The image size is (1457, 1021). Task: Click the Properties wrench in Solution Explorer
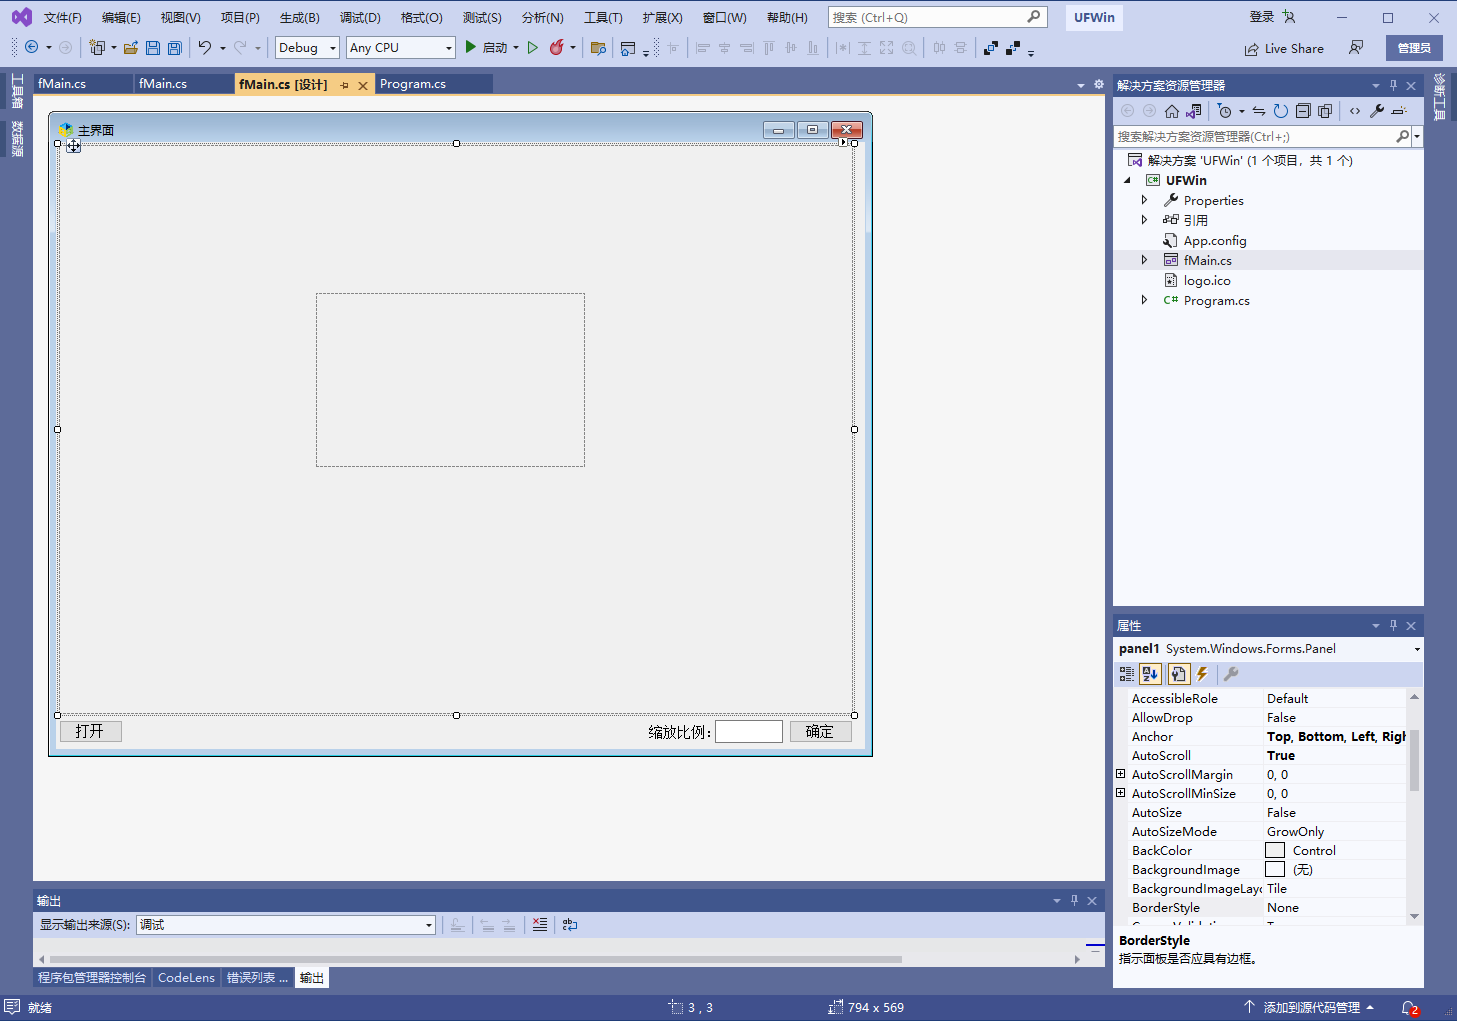click(x=1377, y=111)
